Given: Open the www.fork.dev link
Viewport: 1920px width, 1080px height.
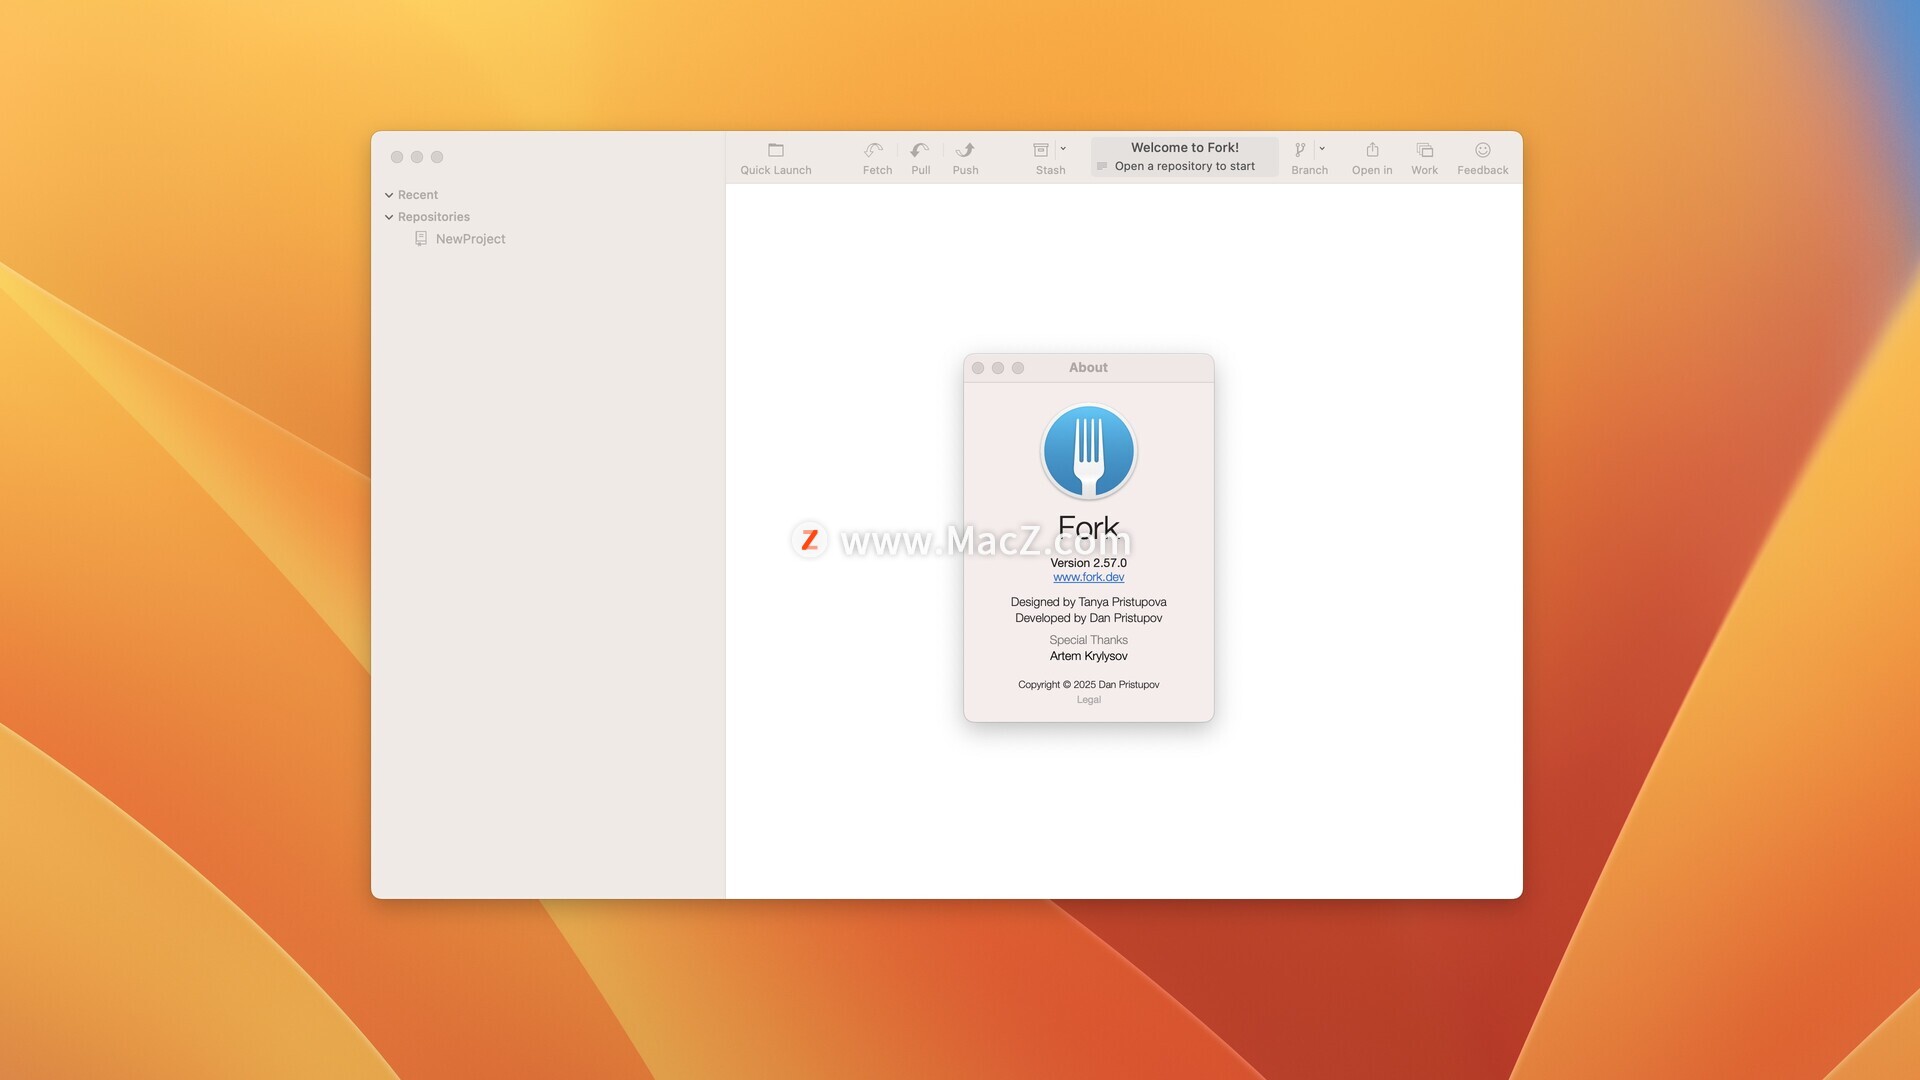Looking at the screenshot, I should point(1088,577).
